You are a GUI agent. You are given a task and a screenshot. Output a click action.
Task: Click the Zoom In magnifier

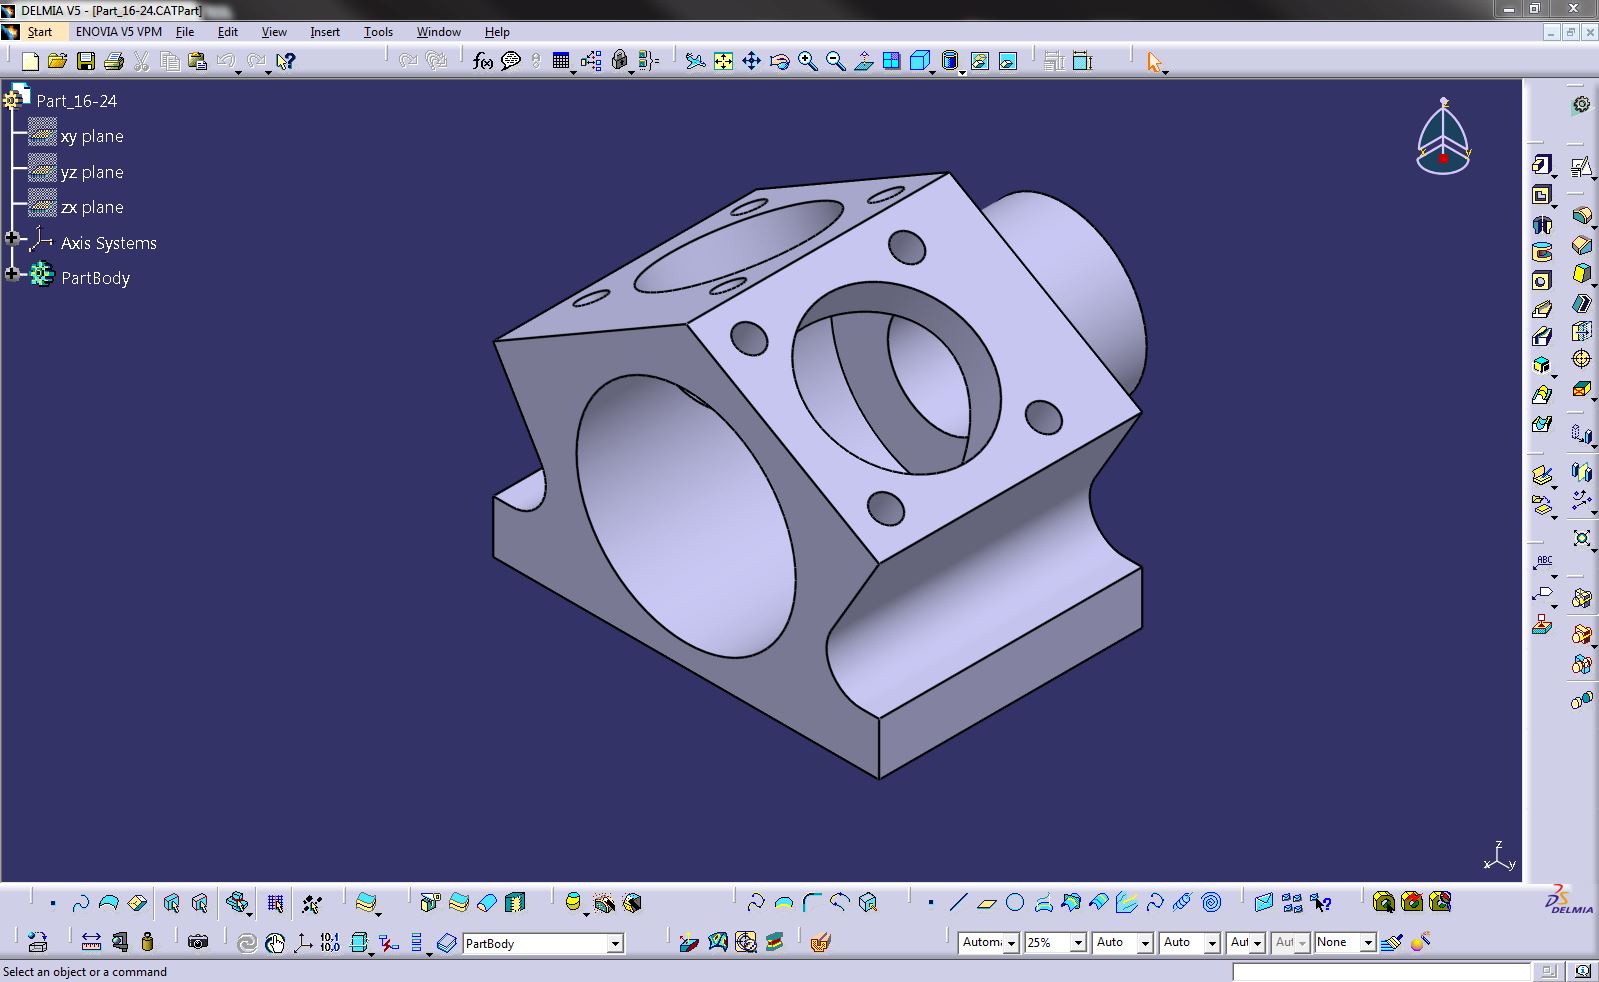[807, 61]
